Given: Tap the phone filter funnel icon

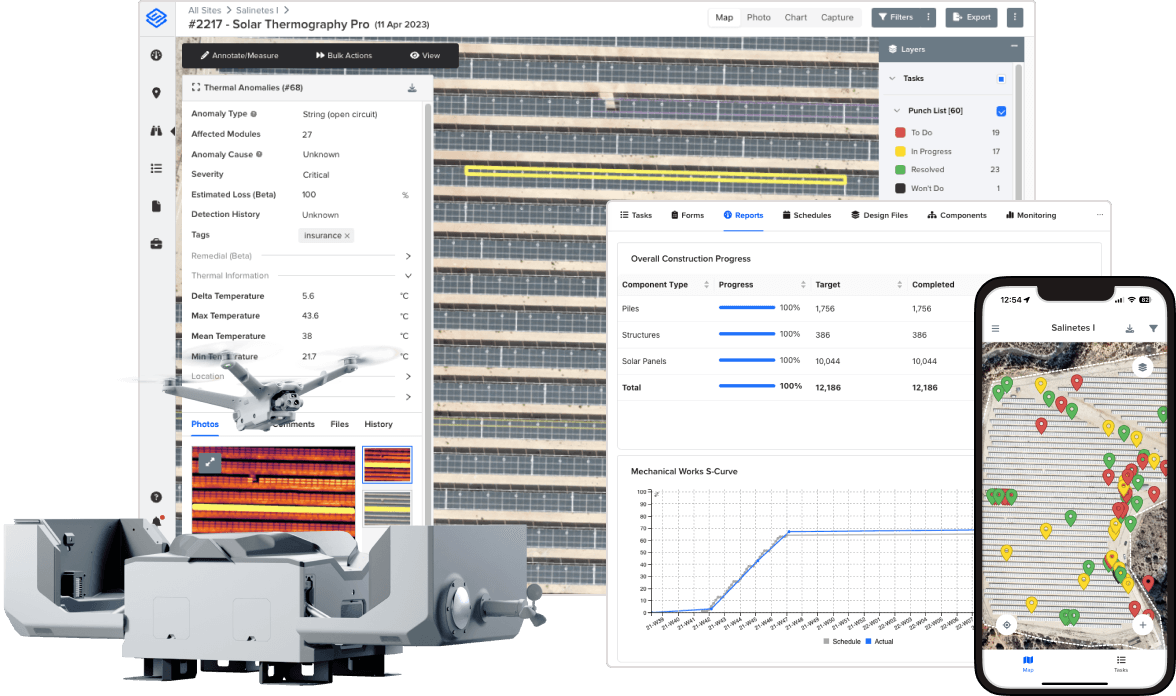Looking at the screenshot, I should (x=1153, y=328).
